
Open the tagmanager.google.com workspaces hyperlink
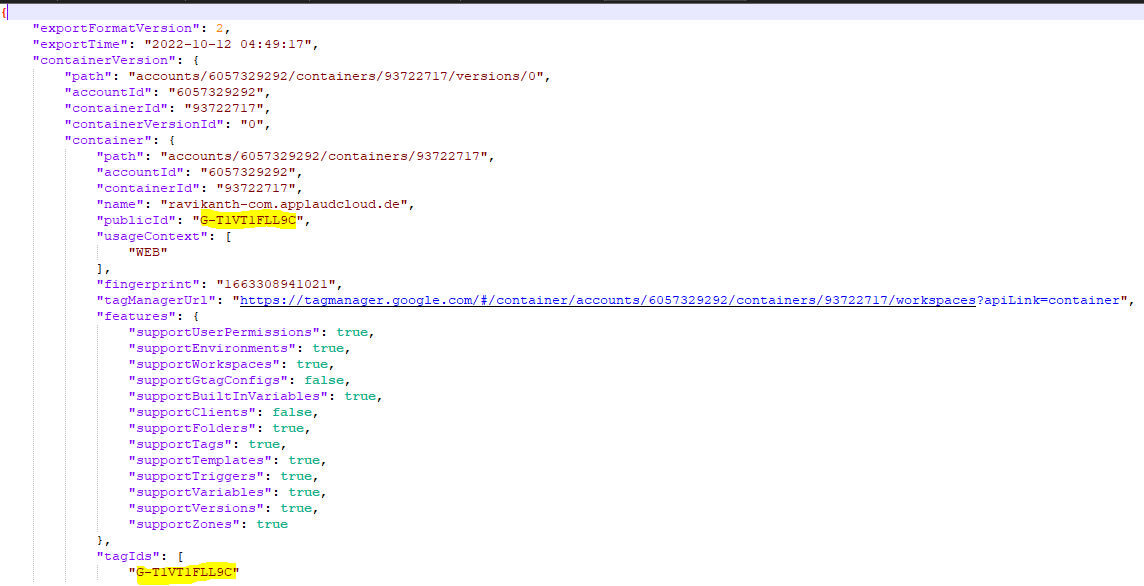(x=608, y=300)
